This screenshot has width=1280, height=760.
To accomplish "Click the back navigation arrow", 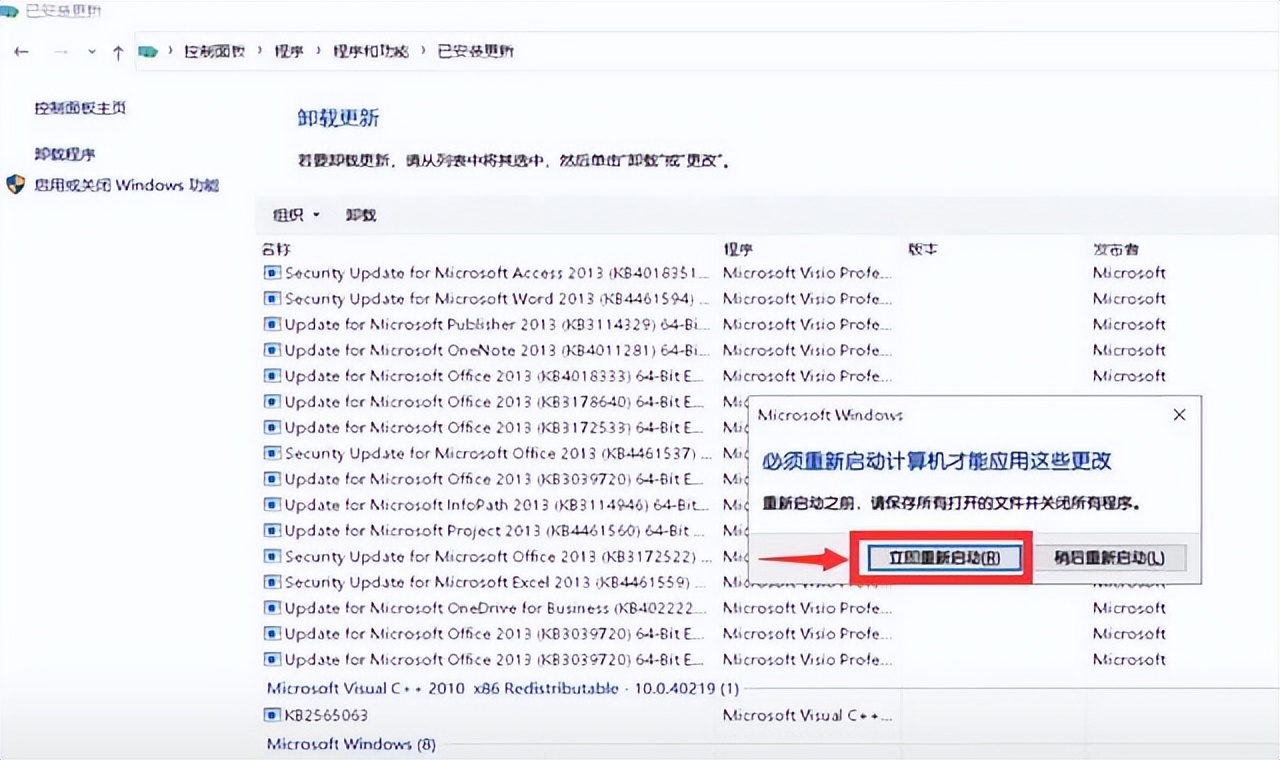I will 21,51.
